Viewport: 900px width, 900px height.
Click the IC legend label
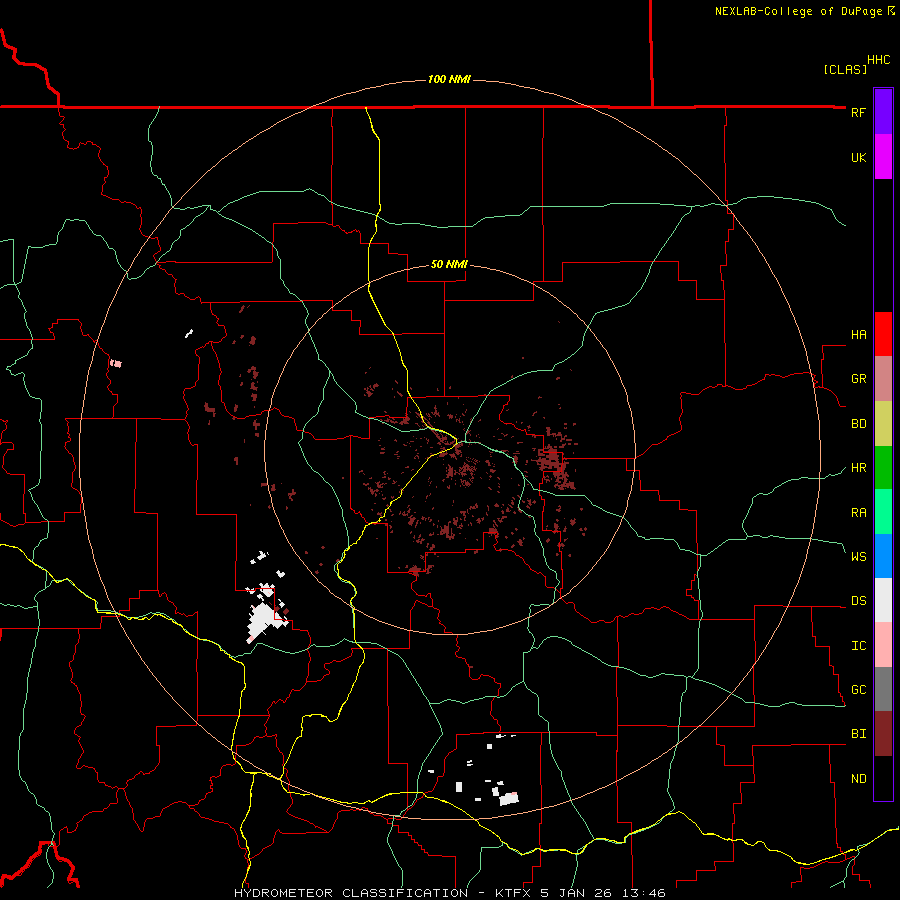click(858, 646)
